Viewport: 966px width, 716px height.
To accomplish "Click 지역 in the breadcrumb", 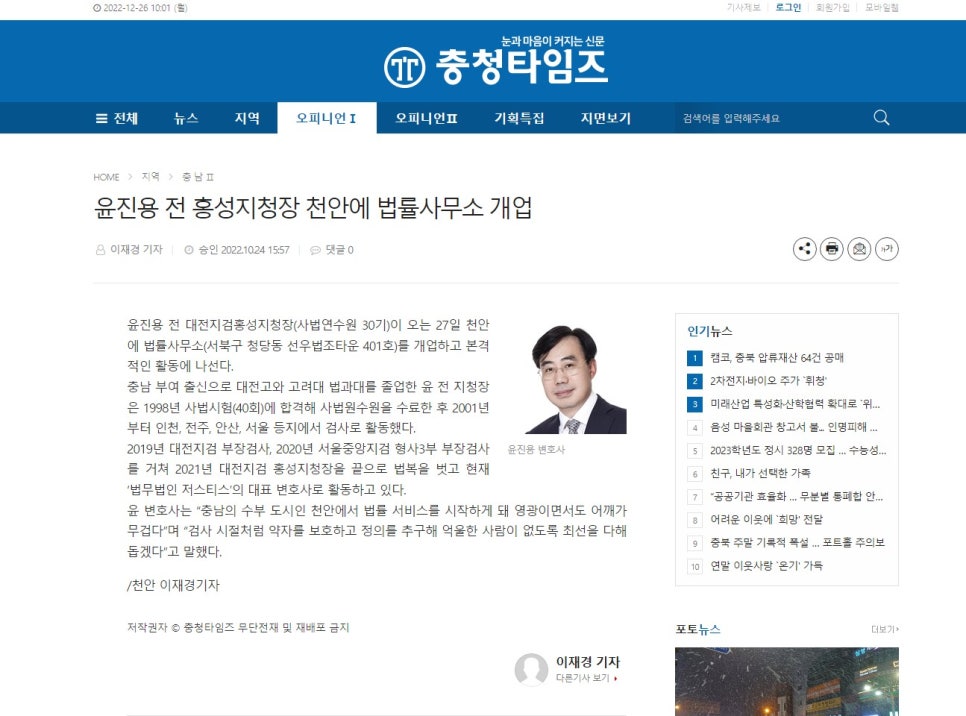I will pyautogui.click(x=150, y=176).
